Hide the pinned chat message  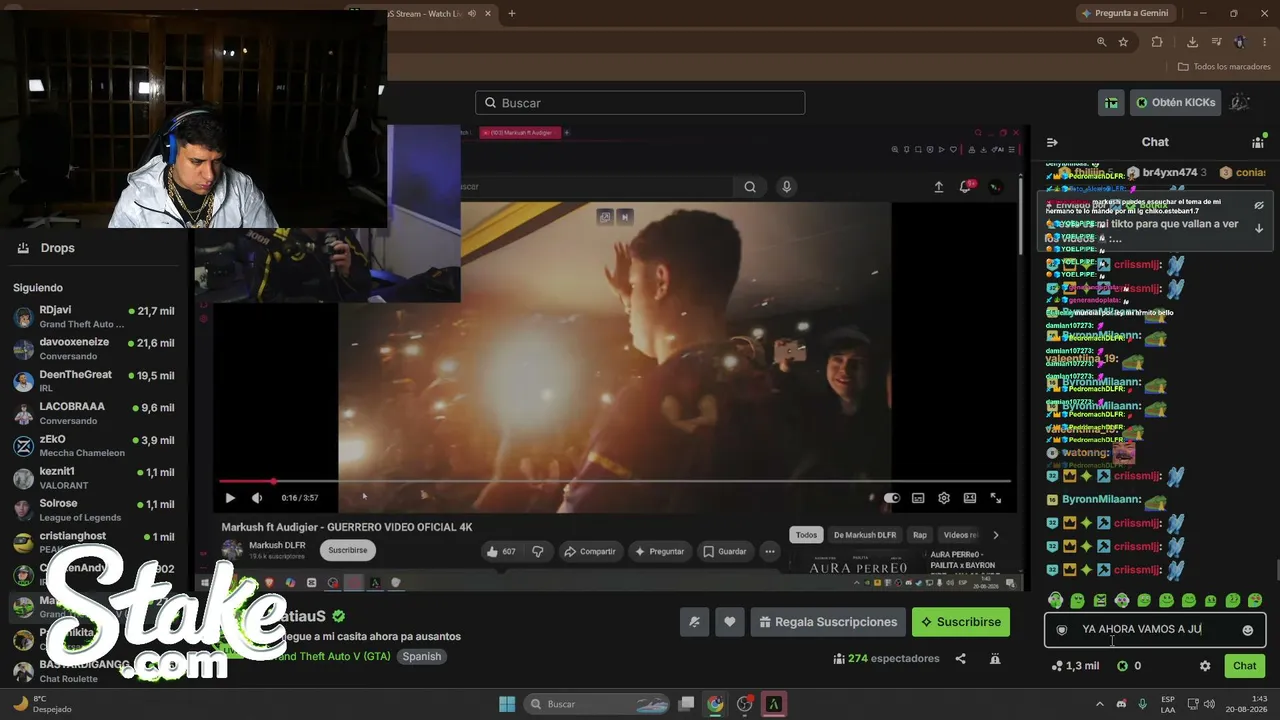1259,205
